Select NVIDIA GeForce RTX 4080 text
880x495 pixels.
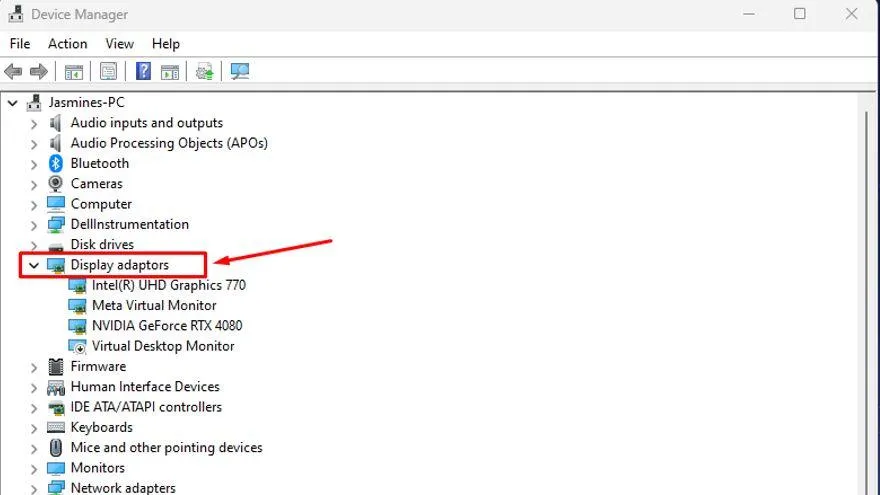(167, 326)
